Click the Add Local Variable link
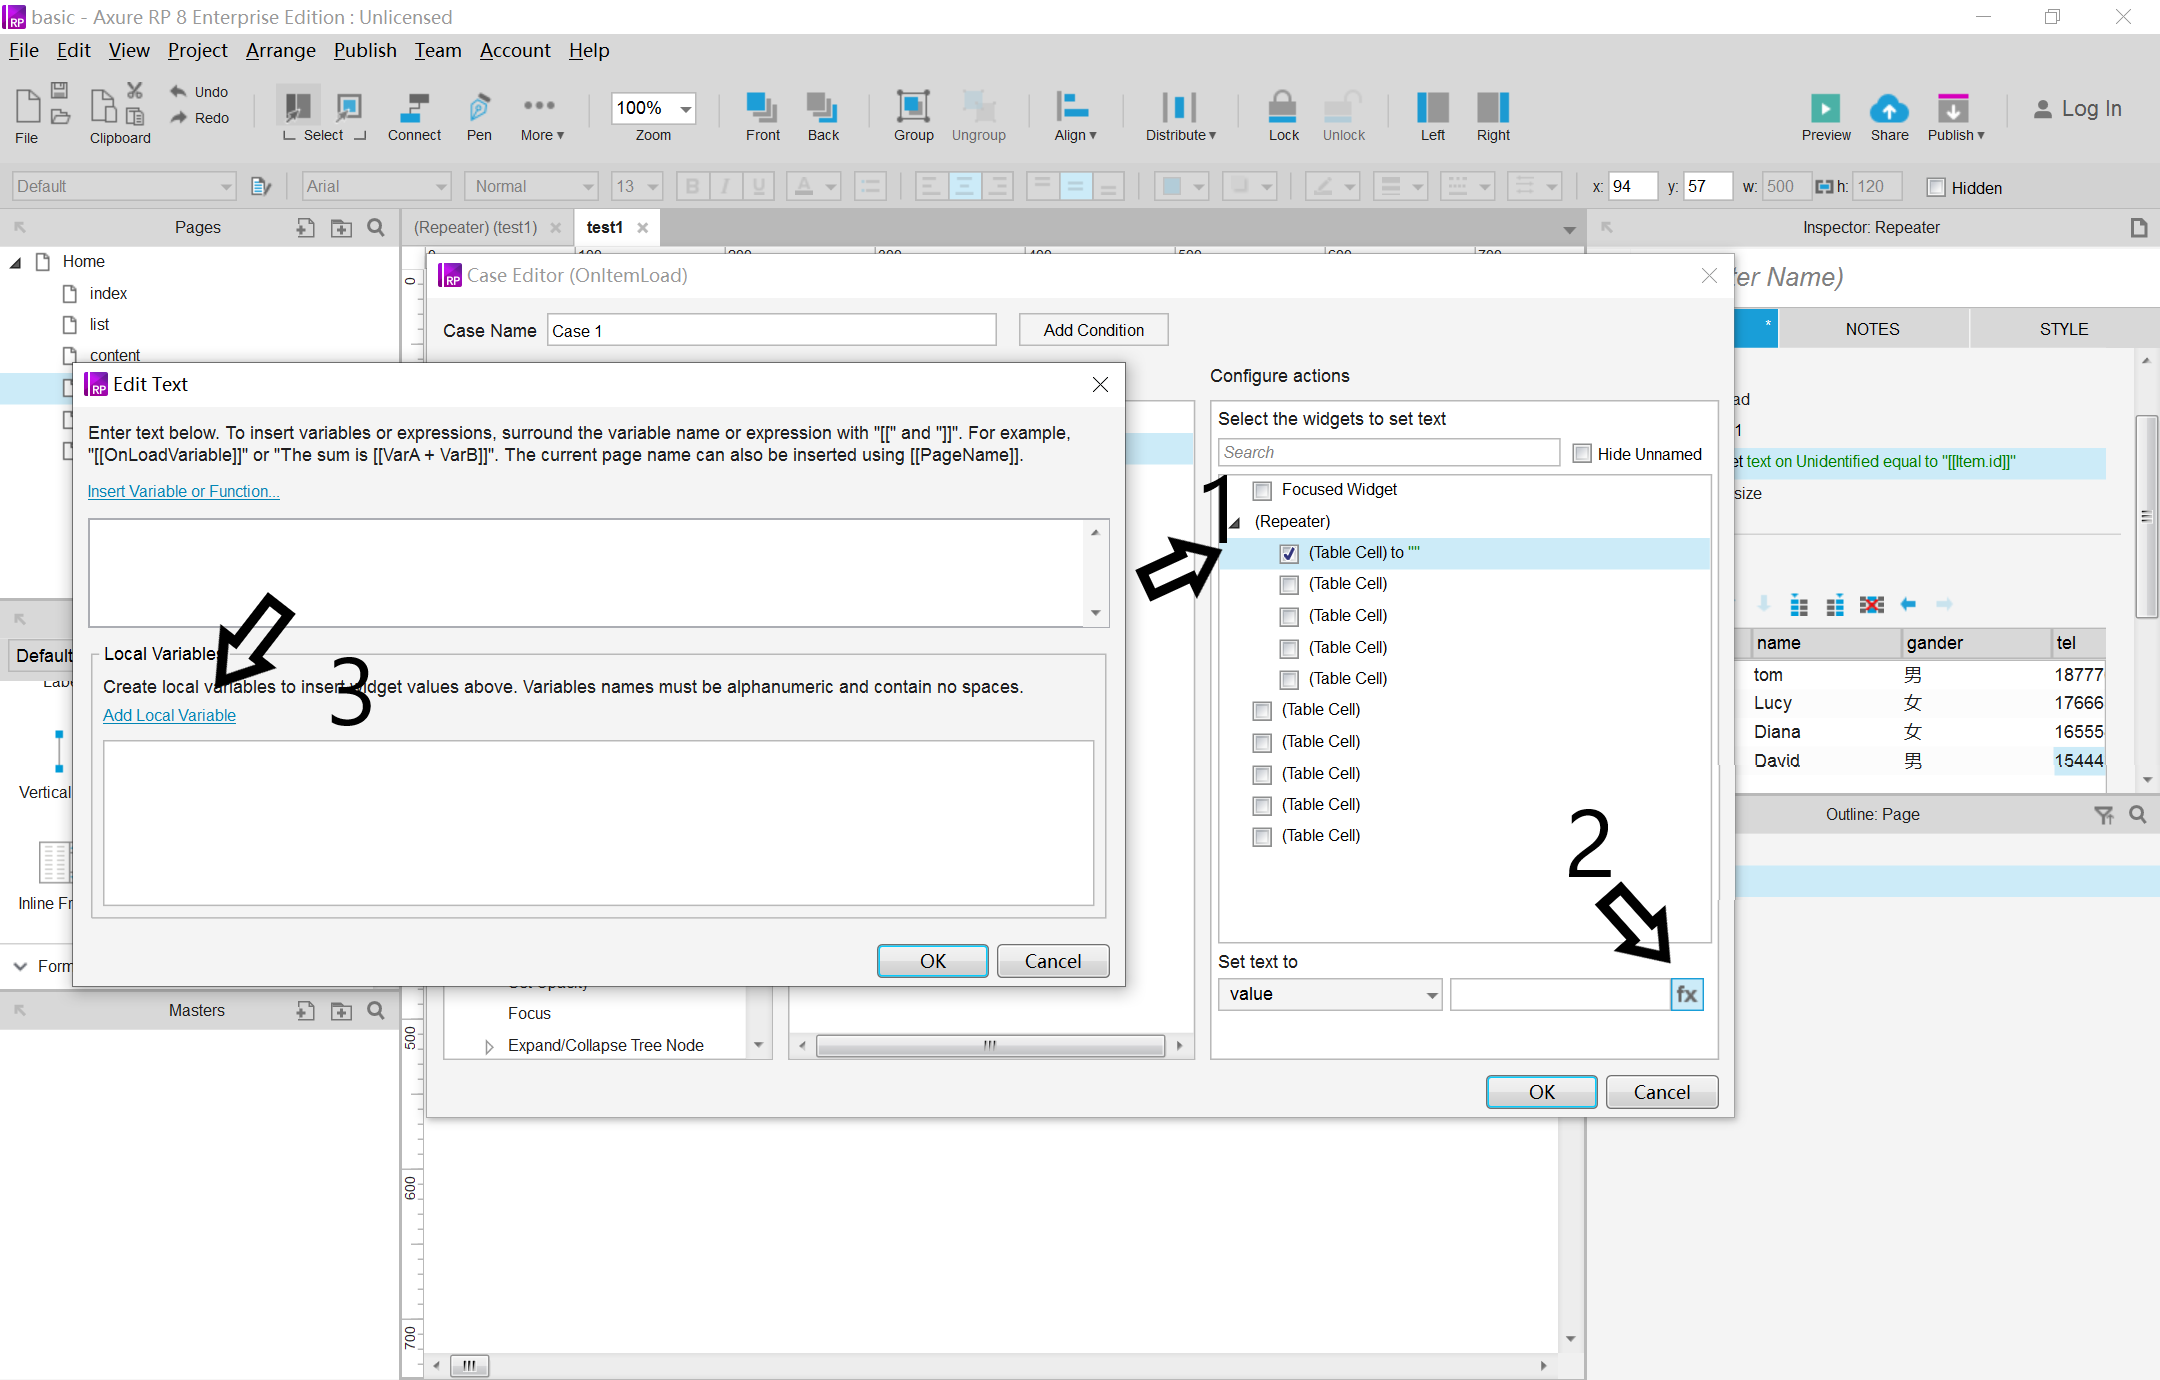 (169, 715)
